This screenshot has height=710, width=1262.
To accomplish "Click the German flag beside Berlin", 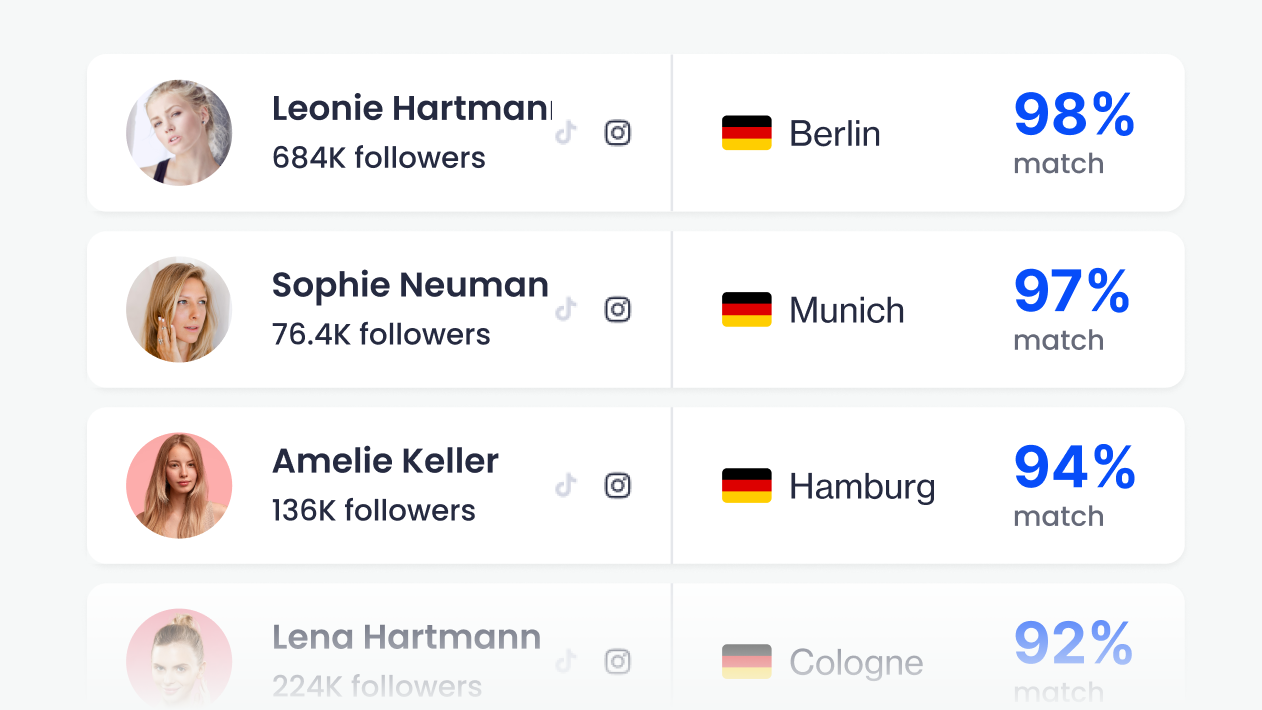I will pyautogui.click(x=747, y=133).
